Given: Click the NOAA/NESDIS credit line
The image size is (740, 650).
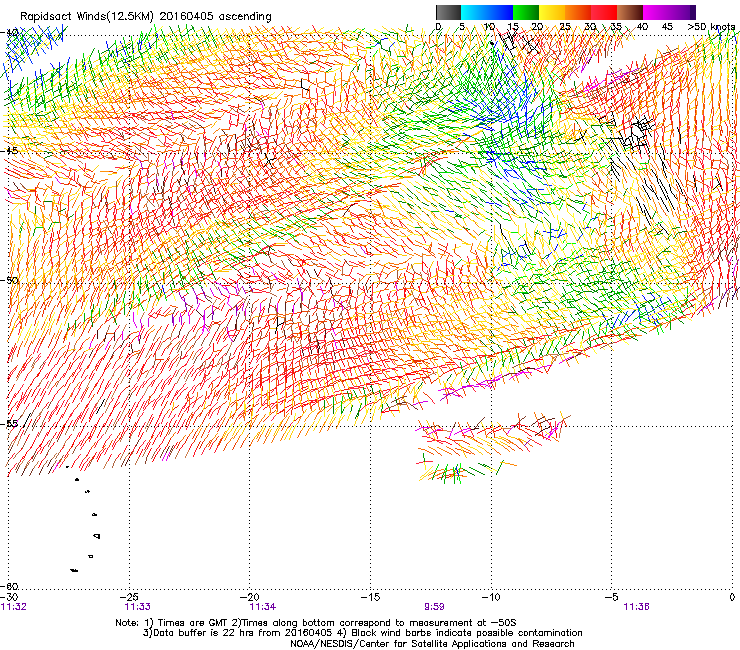Looking at the screenshot, I should 432,643.
